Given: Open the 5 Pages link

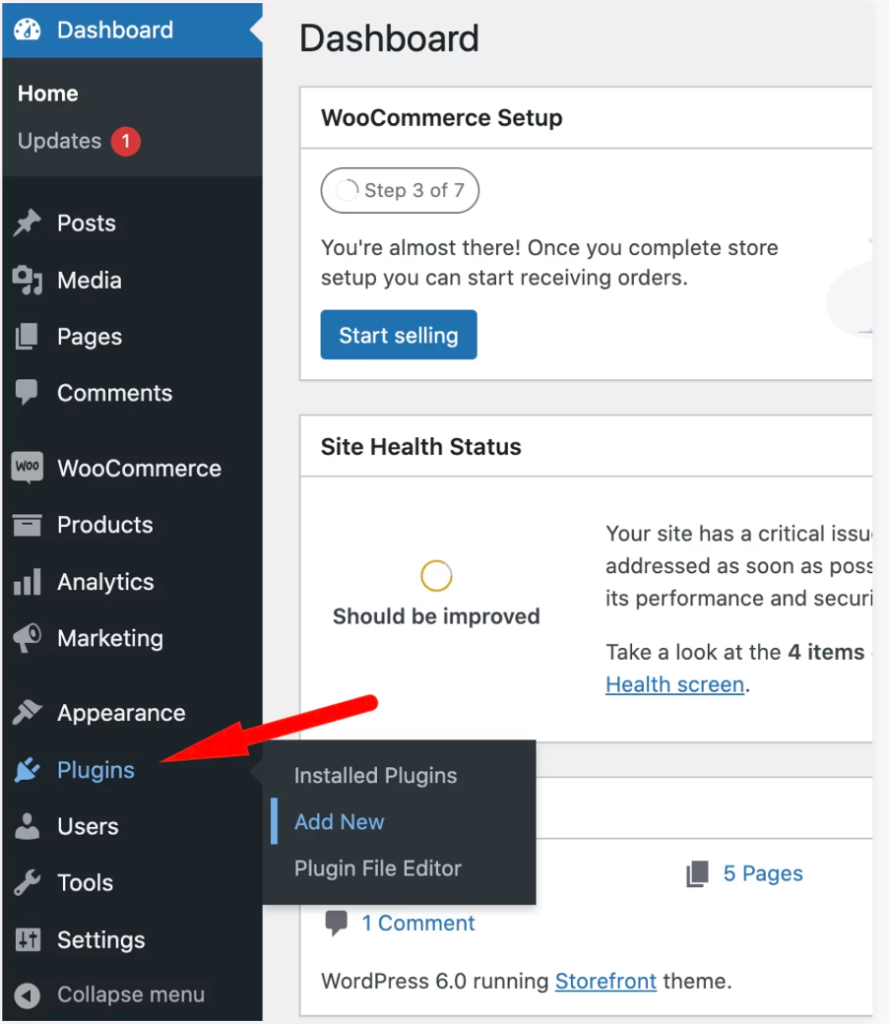Looking at the screenshot, I should [x=763, y=873].
